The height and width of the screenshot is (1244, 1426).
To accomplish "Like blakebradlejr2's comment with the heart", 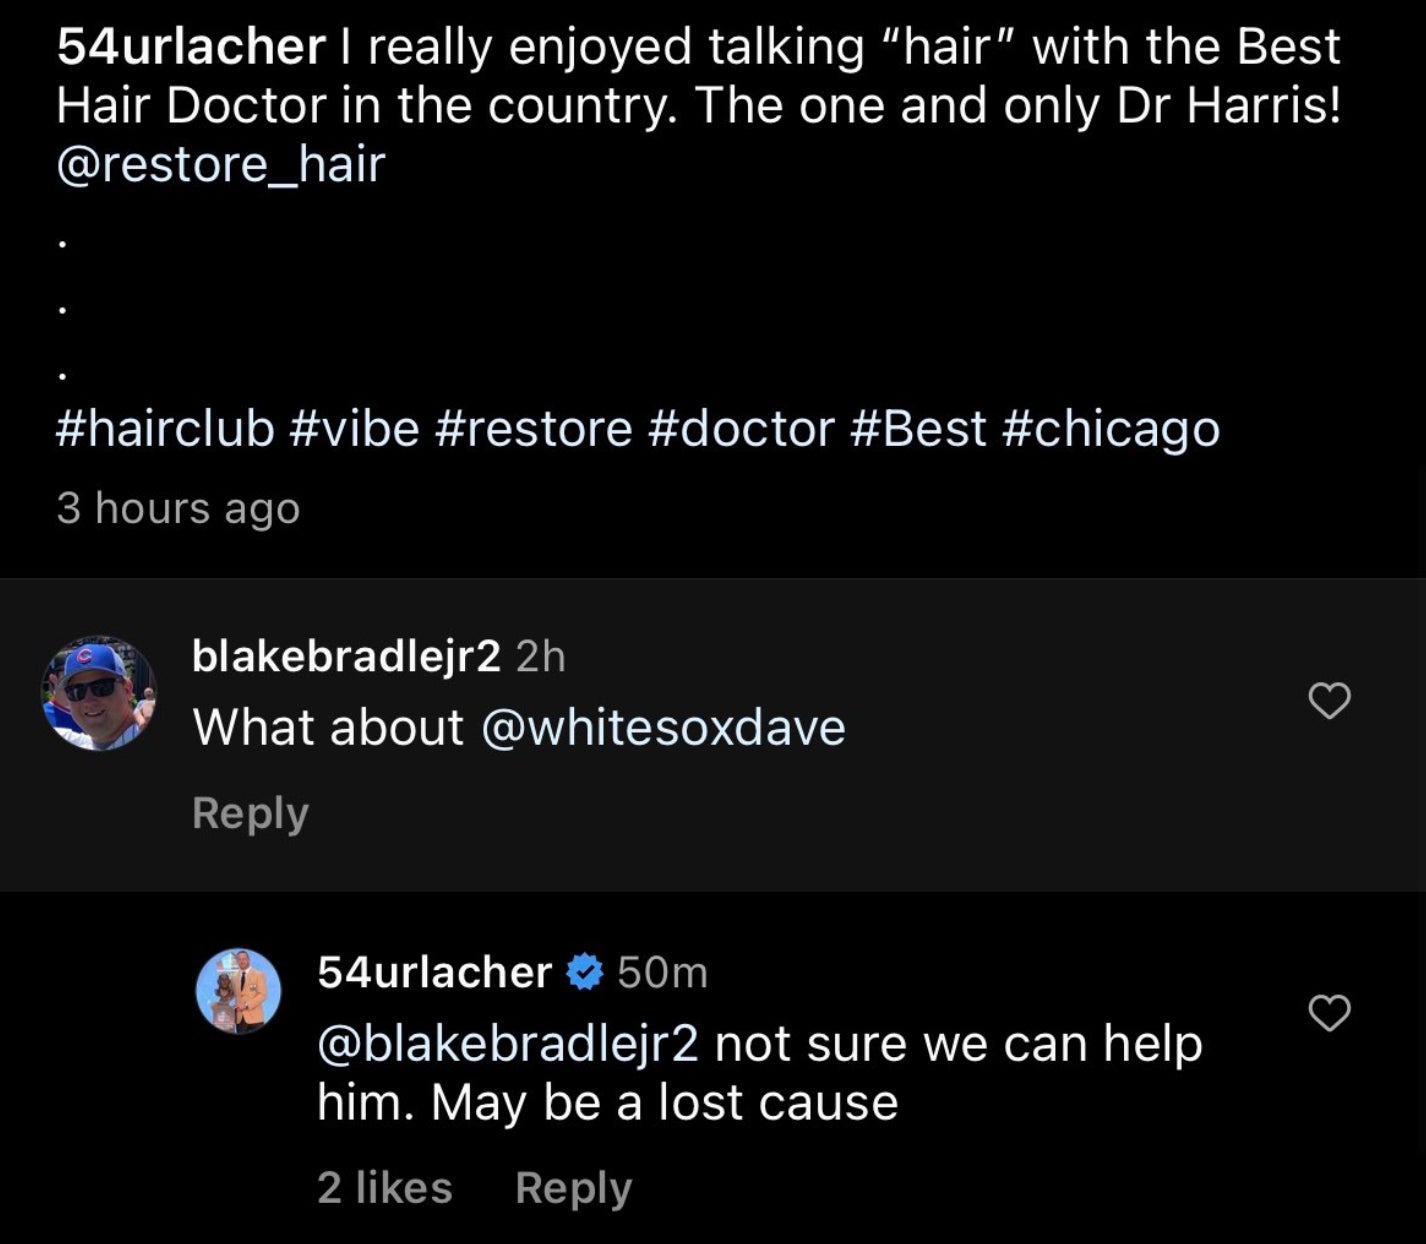I will 1329,701.
